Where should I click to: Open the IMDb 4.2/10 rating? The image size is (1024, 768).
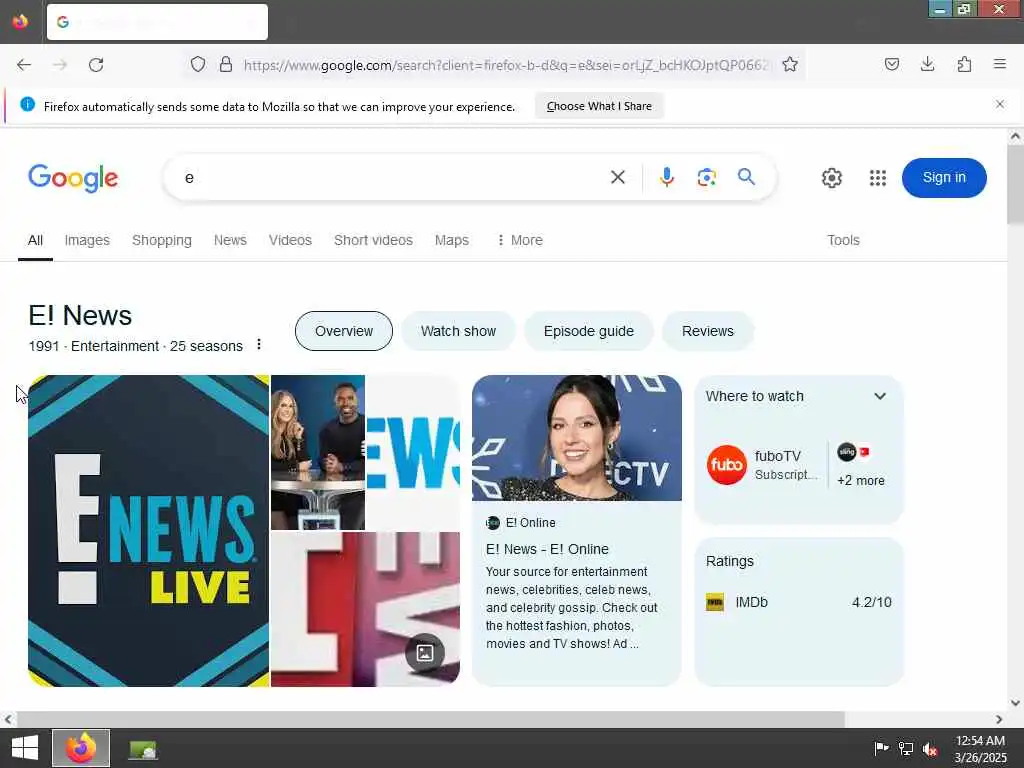point(799,602)
